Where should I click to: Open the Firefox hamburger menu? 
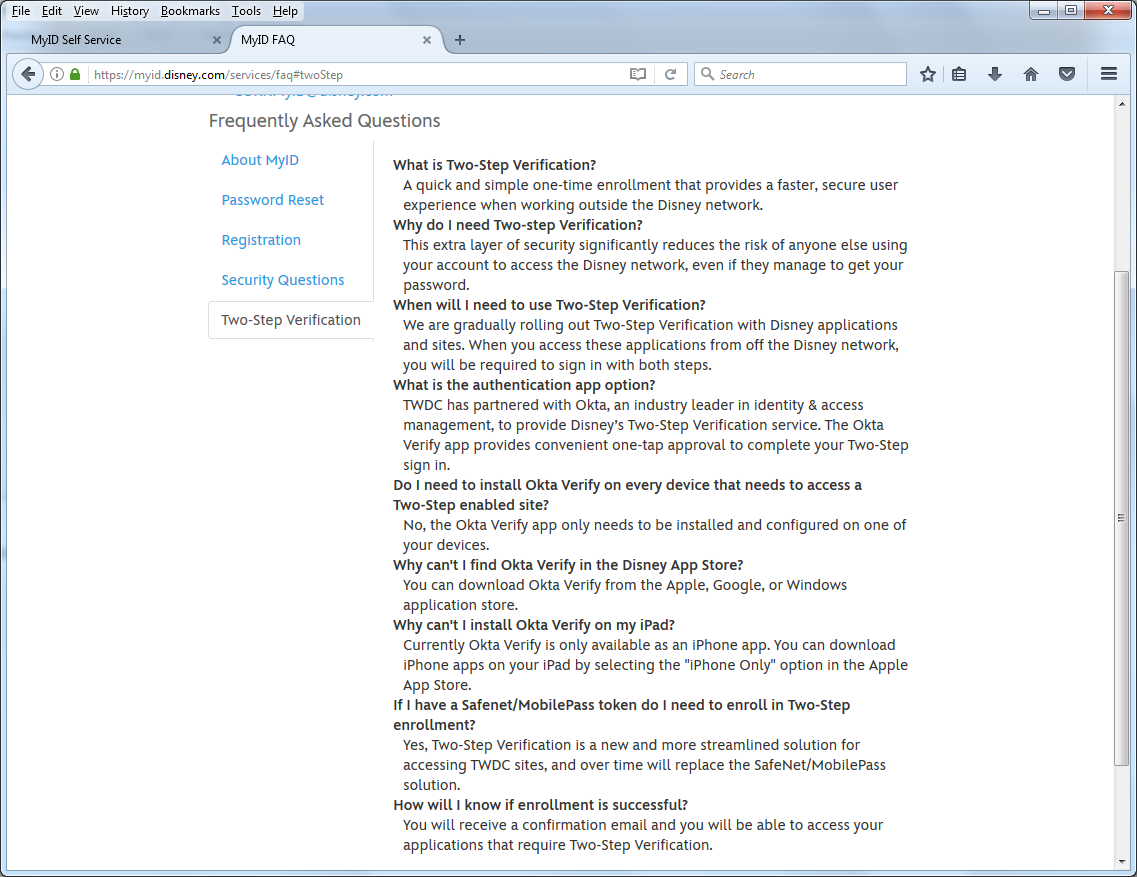pos(1109,74)
